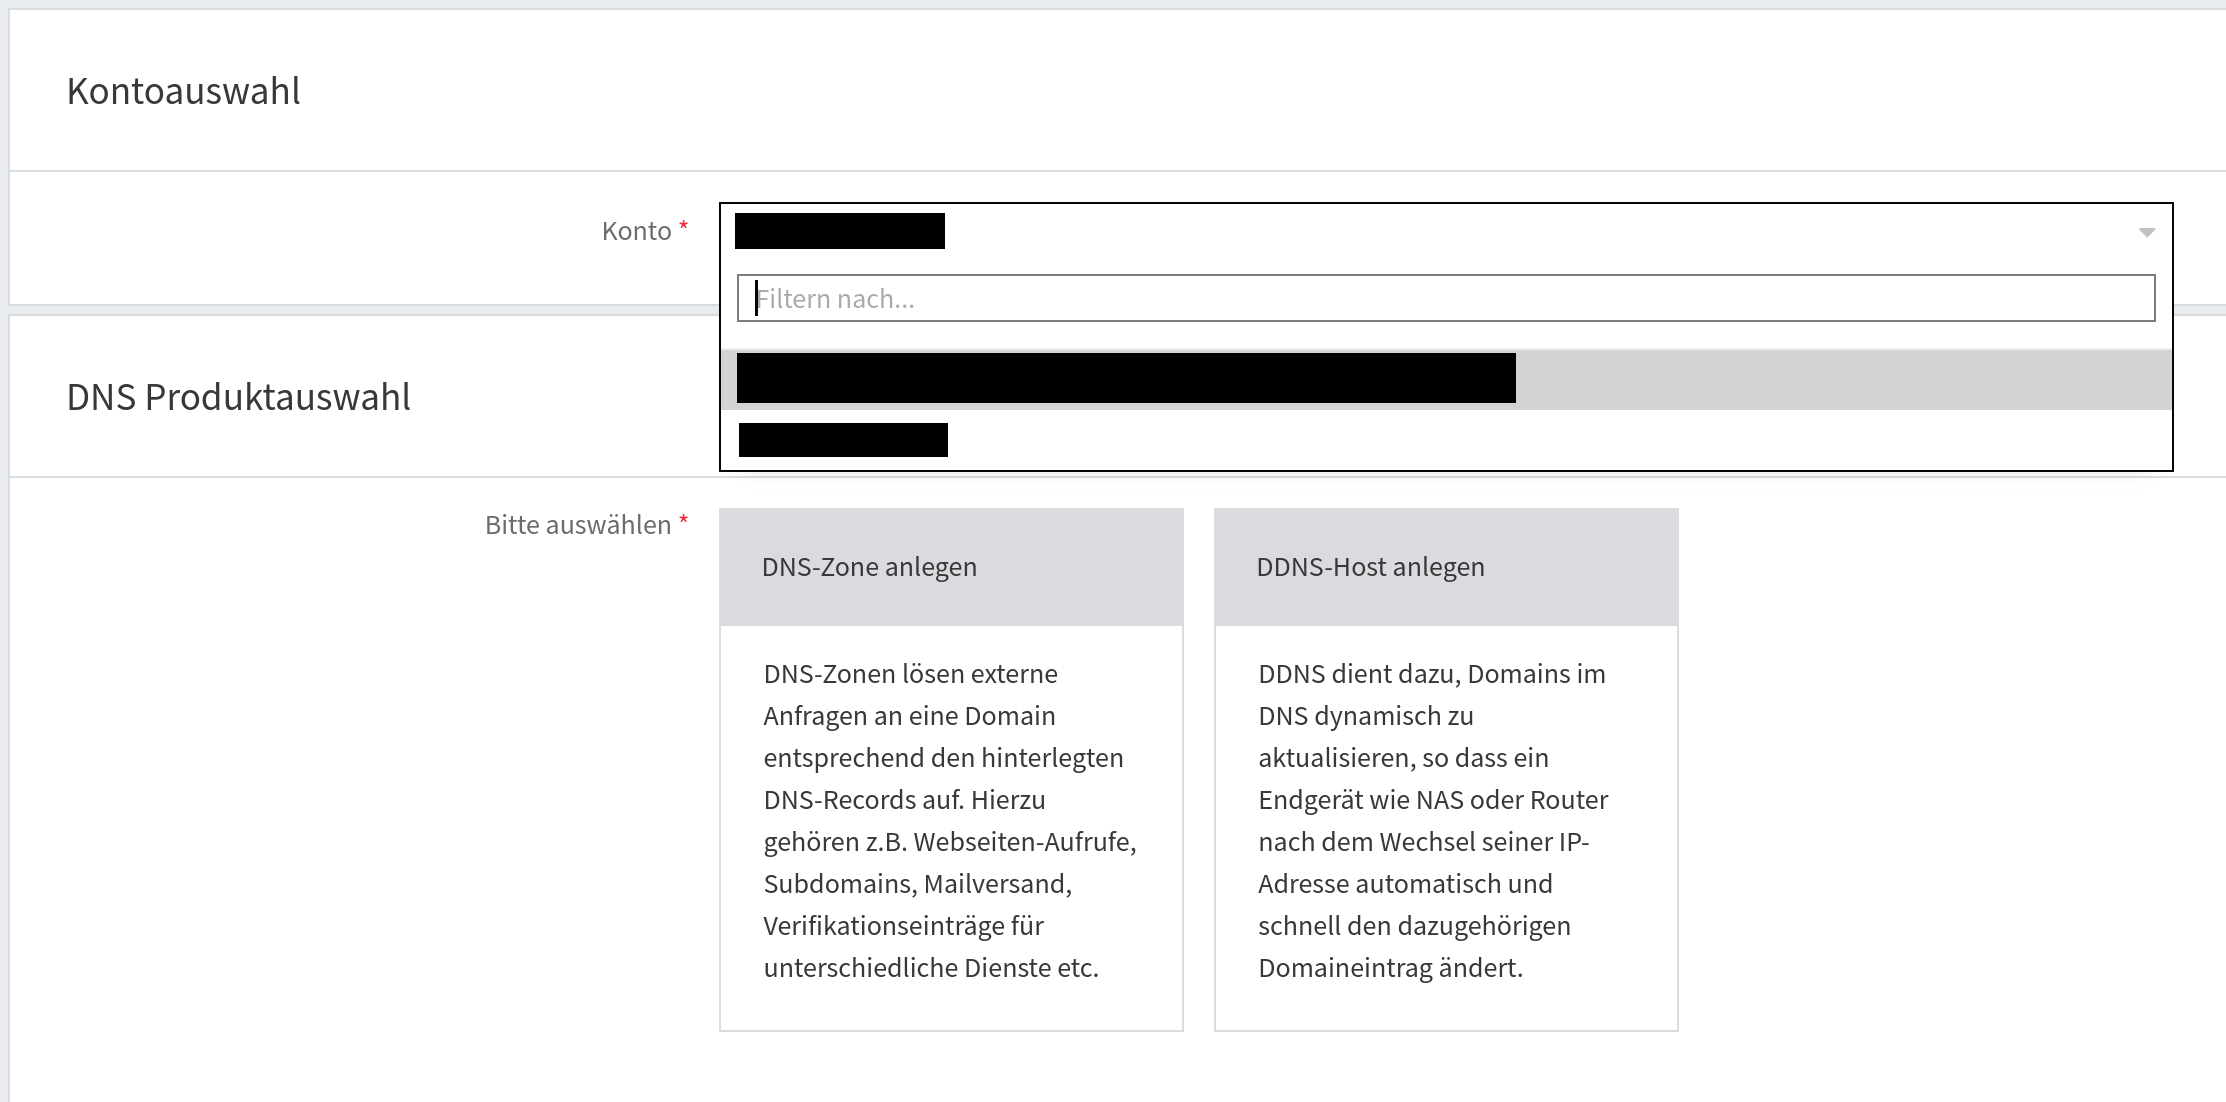Click the red asterisk beside Bitte auswählen
This screenshot has height=1102, width=2226.
(x=684, y=520)
